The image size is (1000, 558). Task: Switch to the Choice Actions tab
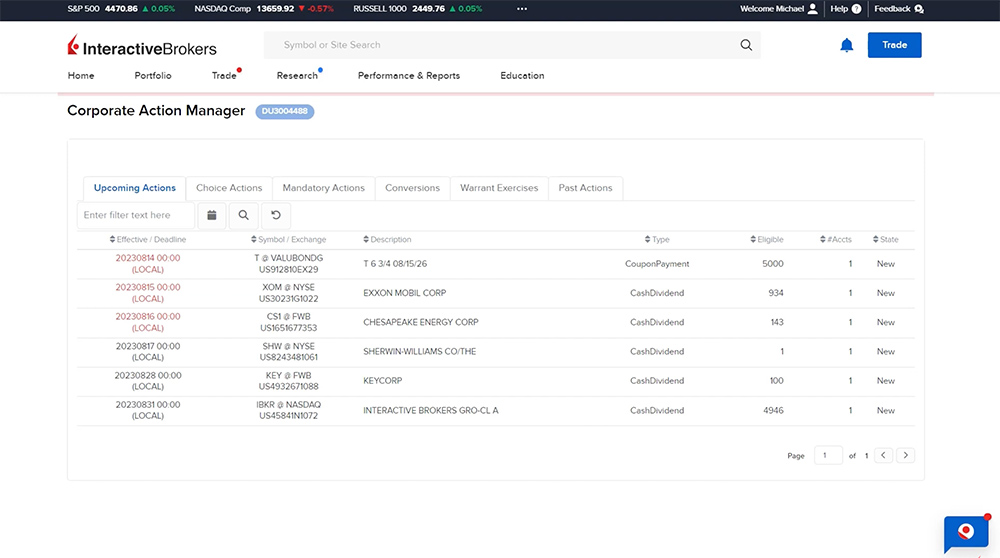click(x=229, y=188)
